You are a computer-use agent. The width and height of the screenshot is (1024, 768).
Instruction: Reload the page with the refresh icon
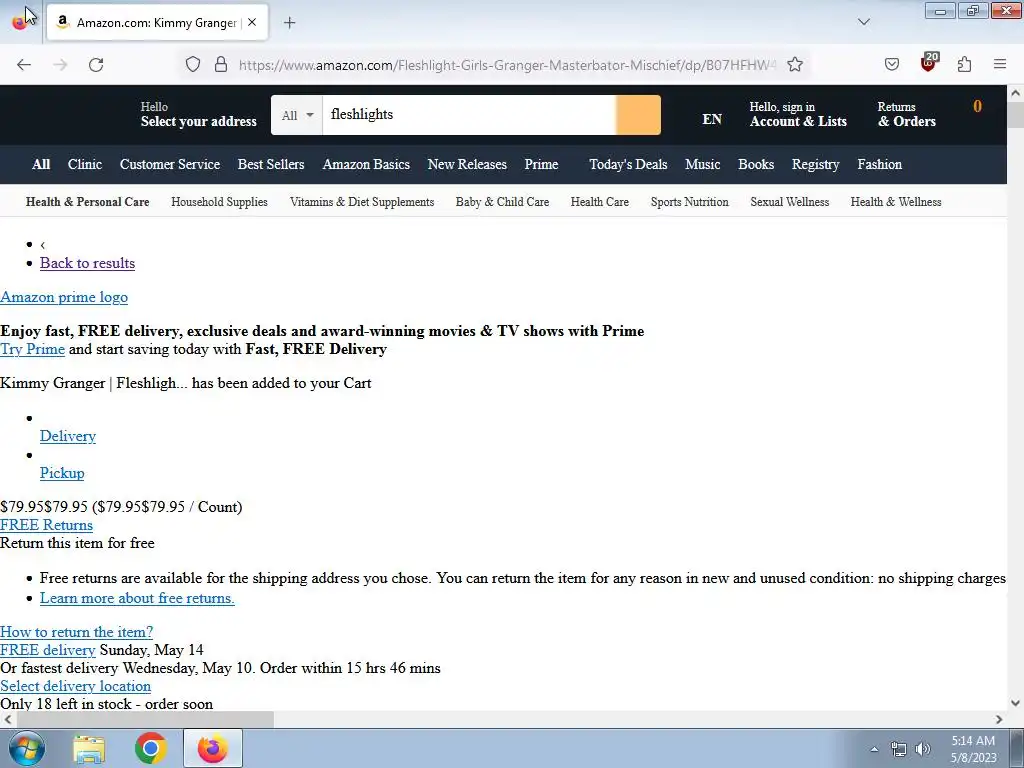96,65
